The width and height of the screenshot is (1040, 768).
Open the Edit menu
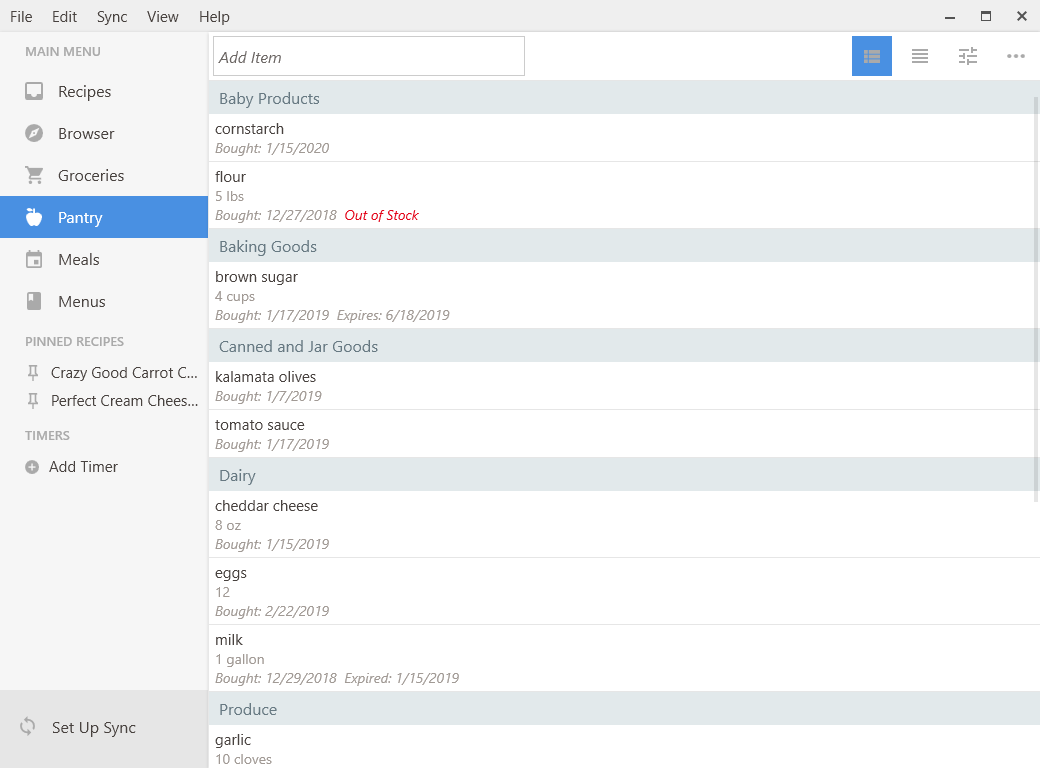click(64, 17)
